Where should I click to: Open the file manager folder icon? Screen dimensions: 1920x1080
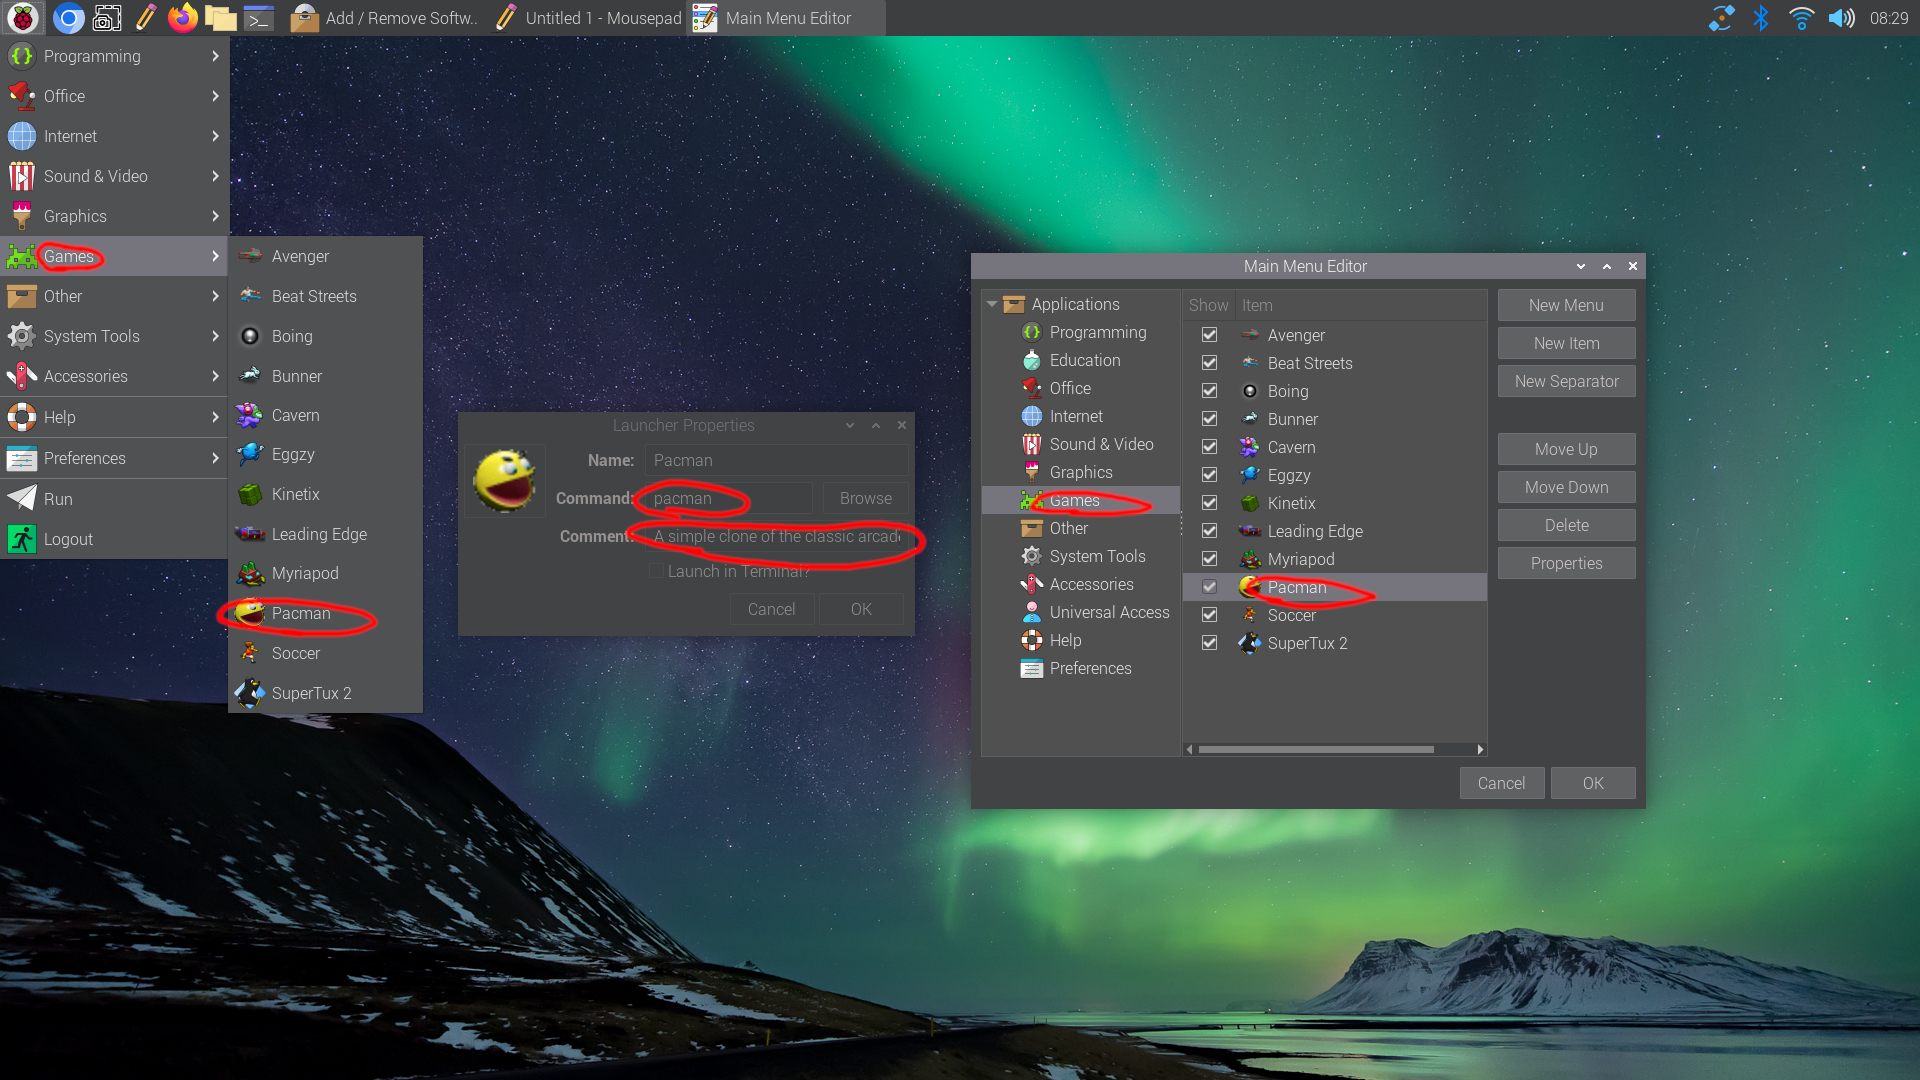pyautogui.click(x=220, y=18)
